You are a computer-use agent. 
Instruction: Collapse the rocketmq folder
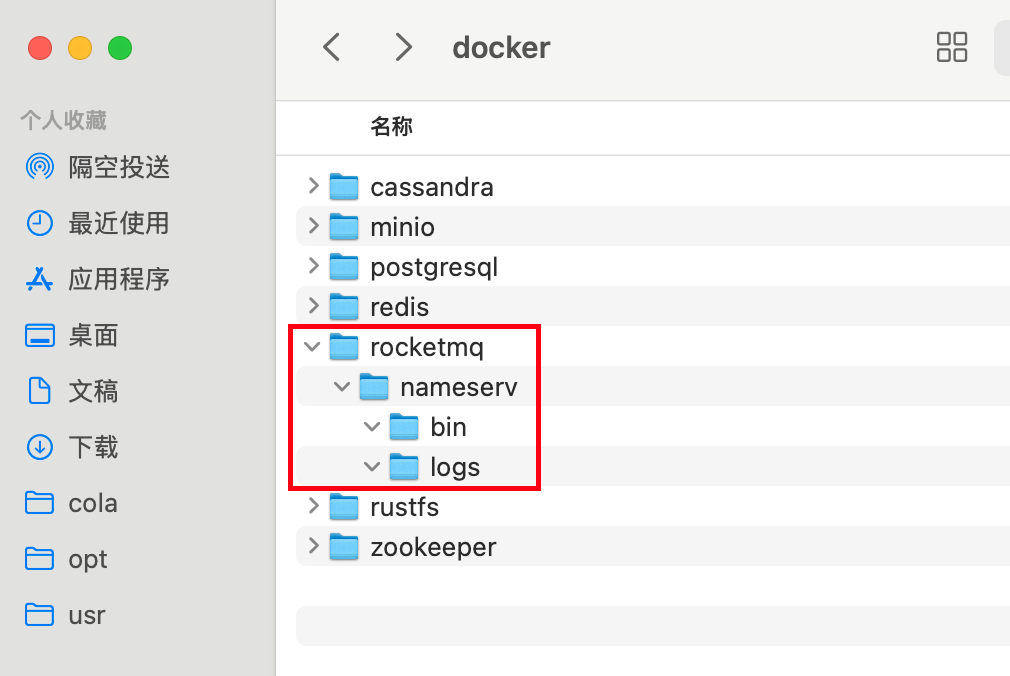(x=312, y=347)
